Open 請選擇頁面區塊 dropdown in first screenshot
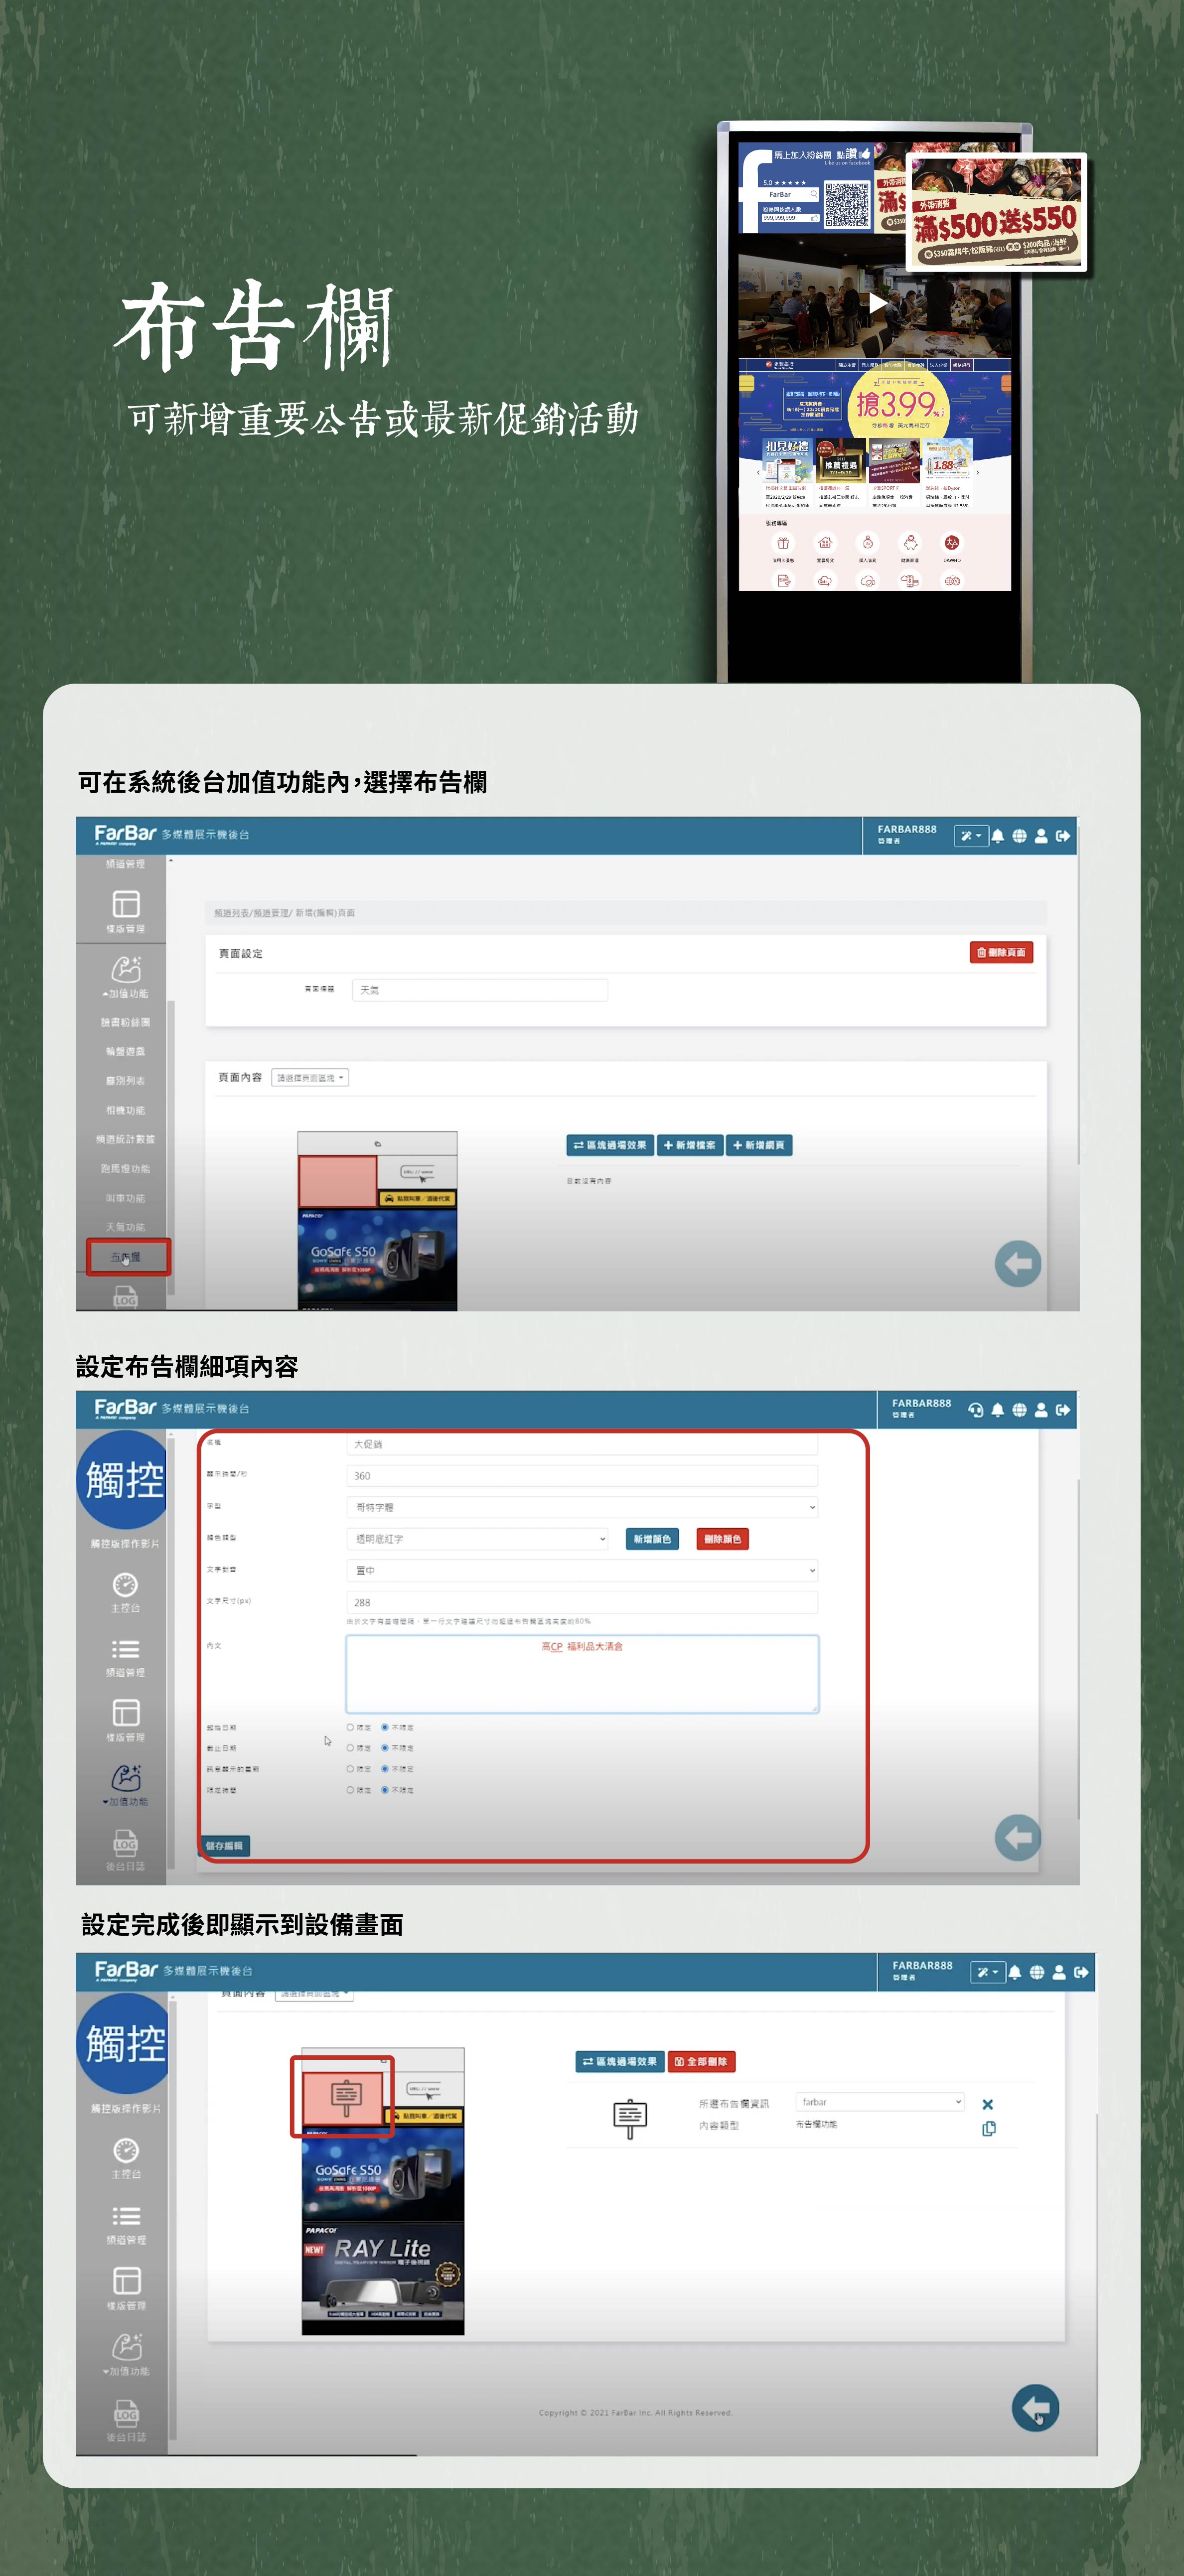Screen dimensions: 1184x2576 [x=310, y=1078]
